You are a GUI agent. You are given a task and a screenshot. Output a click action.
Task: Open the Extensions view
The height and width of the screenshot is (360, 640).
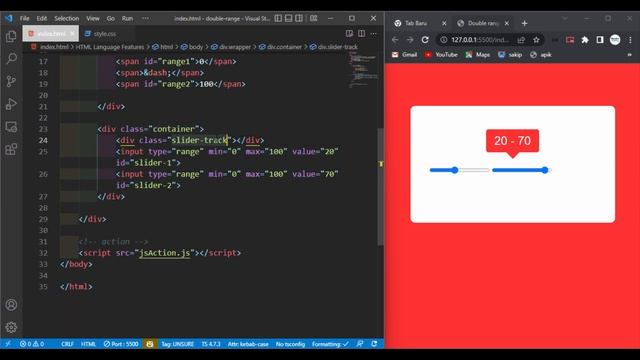[11, 149]
